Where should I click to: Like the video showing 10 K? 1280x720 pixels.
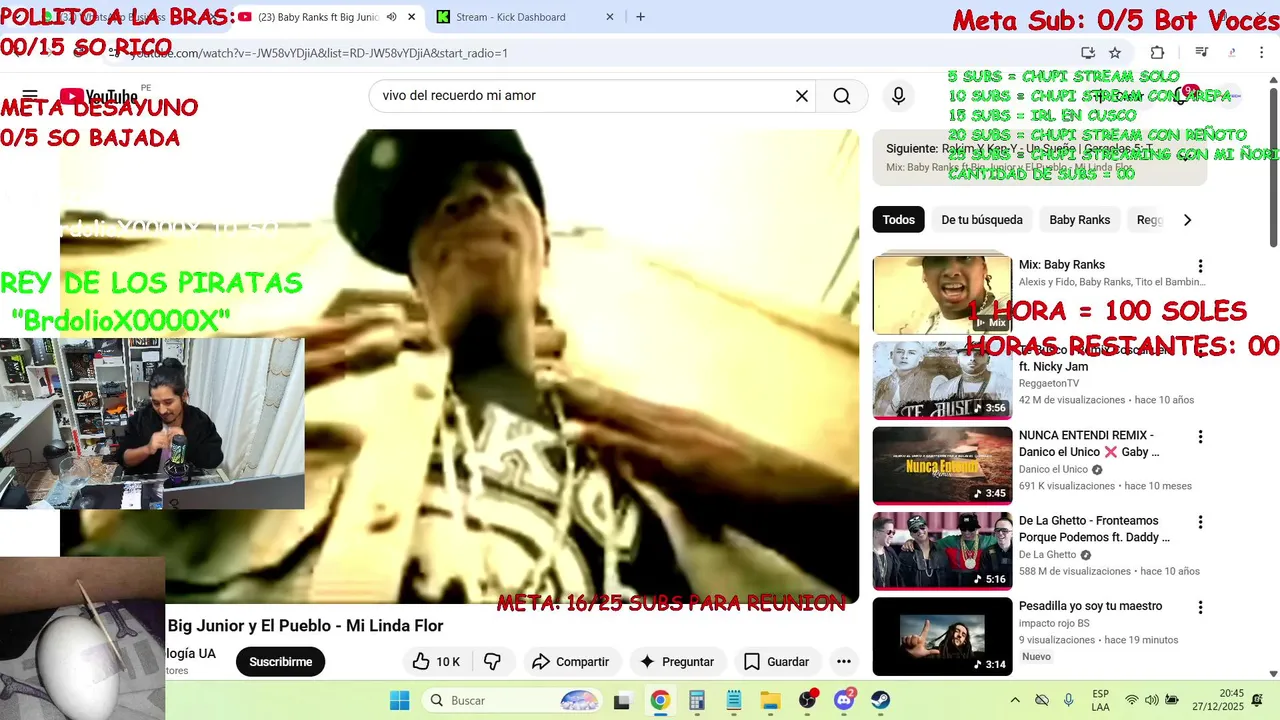pyautogui.click(x=435, y=662)
